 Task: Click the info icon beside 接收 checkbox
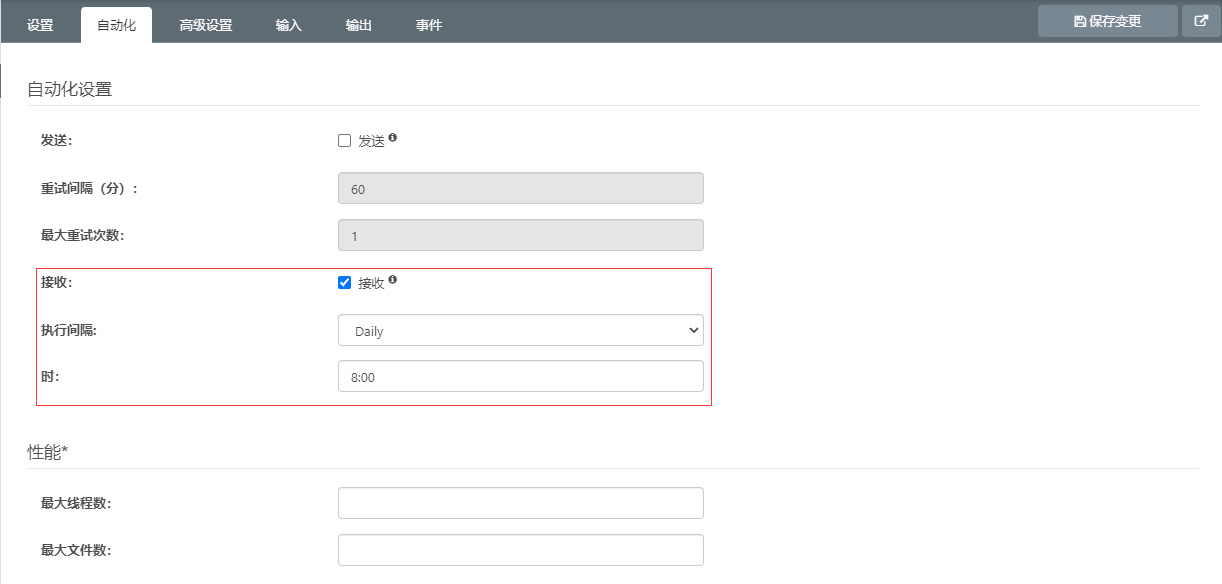coord(393,280)
